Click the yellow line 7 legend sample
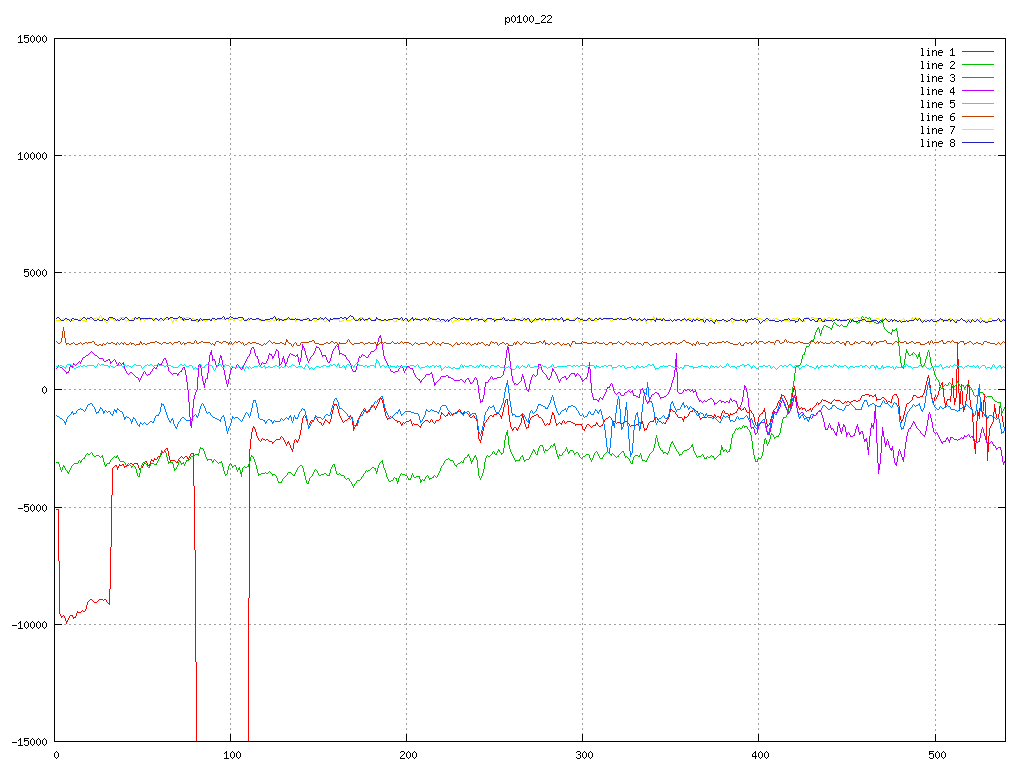 [x=978, y=130]
